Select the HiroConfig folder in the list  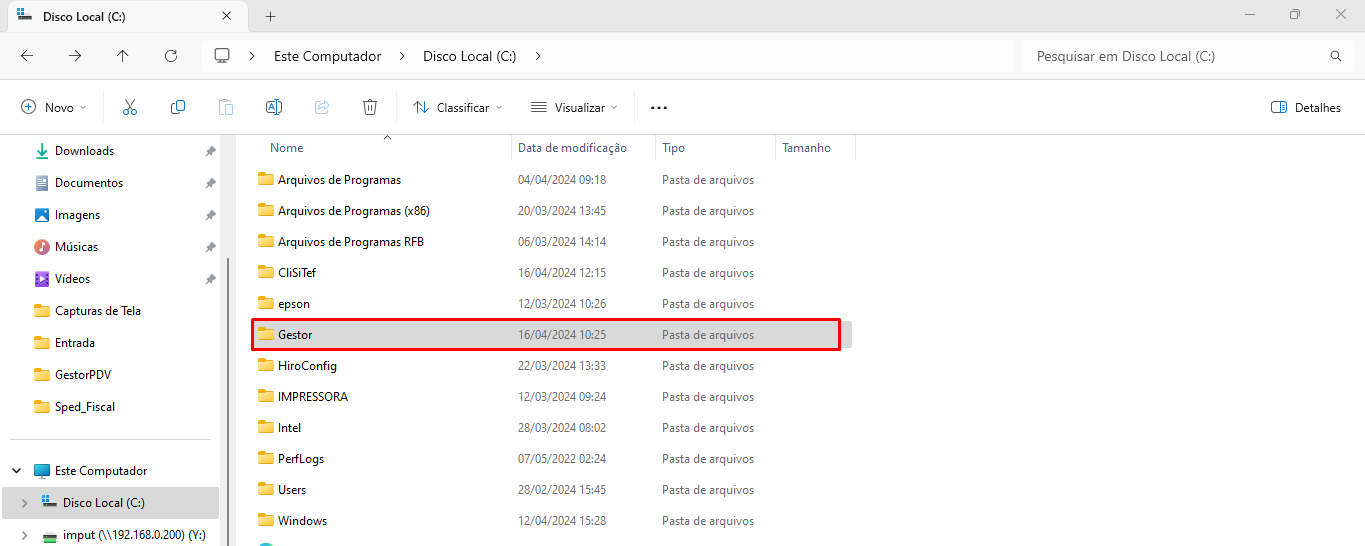coord(307,366)
